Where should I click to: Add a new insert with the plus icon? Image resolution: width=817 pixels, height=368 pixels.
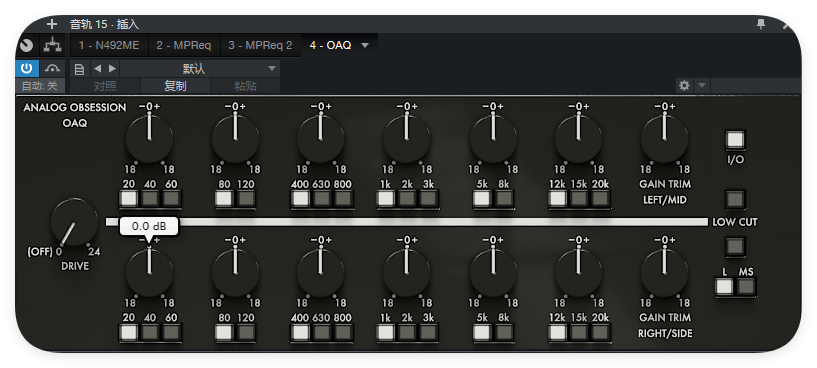[x=52, y=24]
